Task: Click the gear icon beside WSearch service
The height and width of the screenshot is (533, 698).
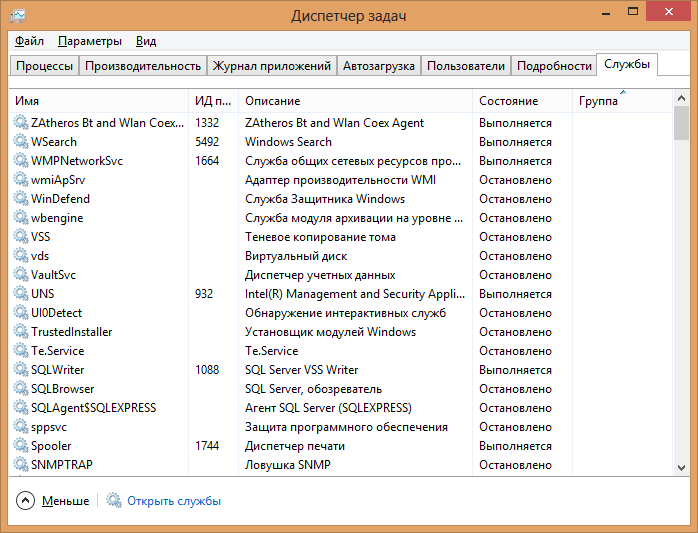Action: tap(20, 142)
